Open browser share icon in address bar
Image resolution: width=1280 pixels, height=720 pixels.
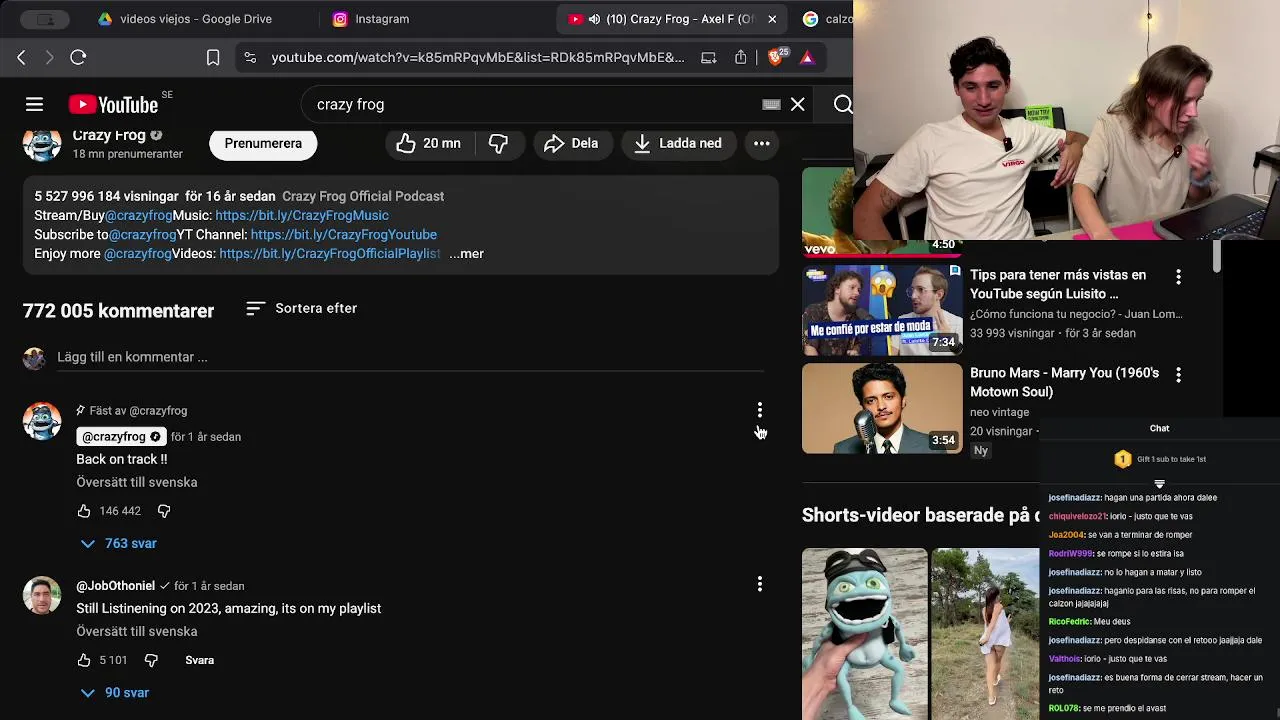click(x=740, y=58)
